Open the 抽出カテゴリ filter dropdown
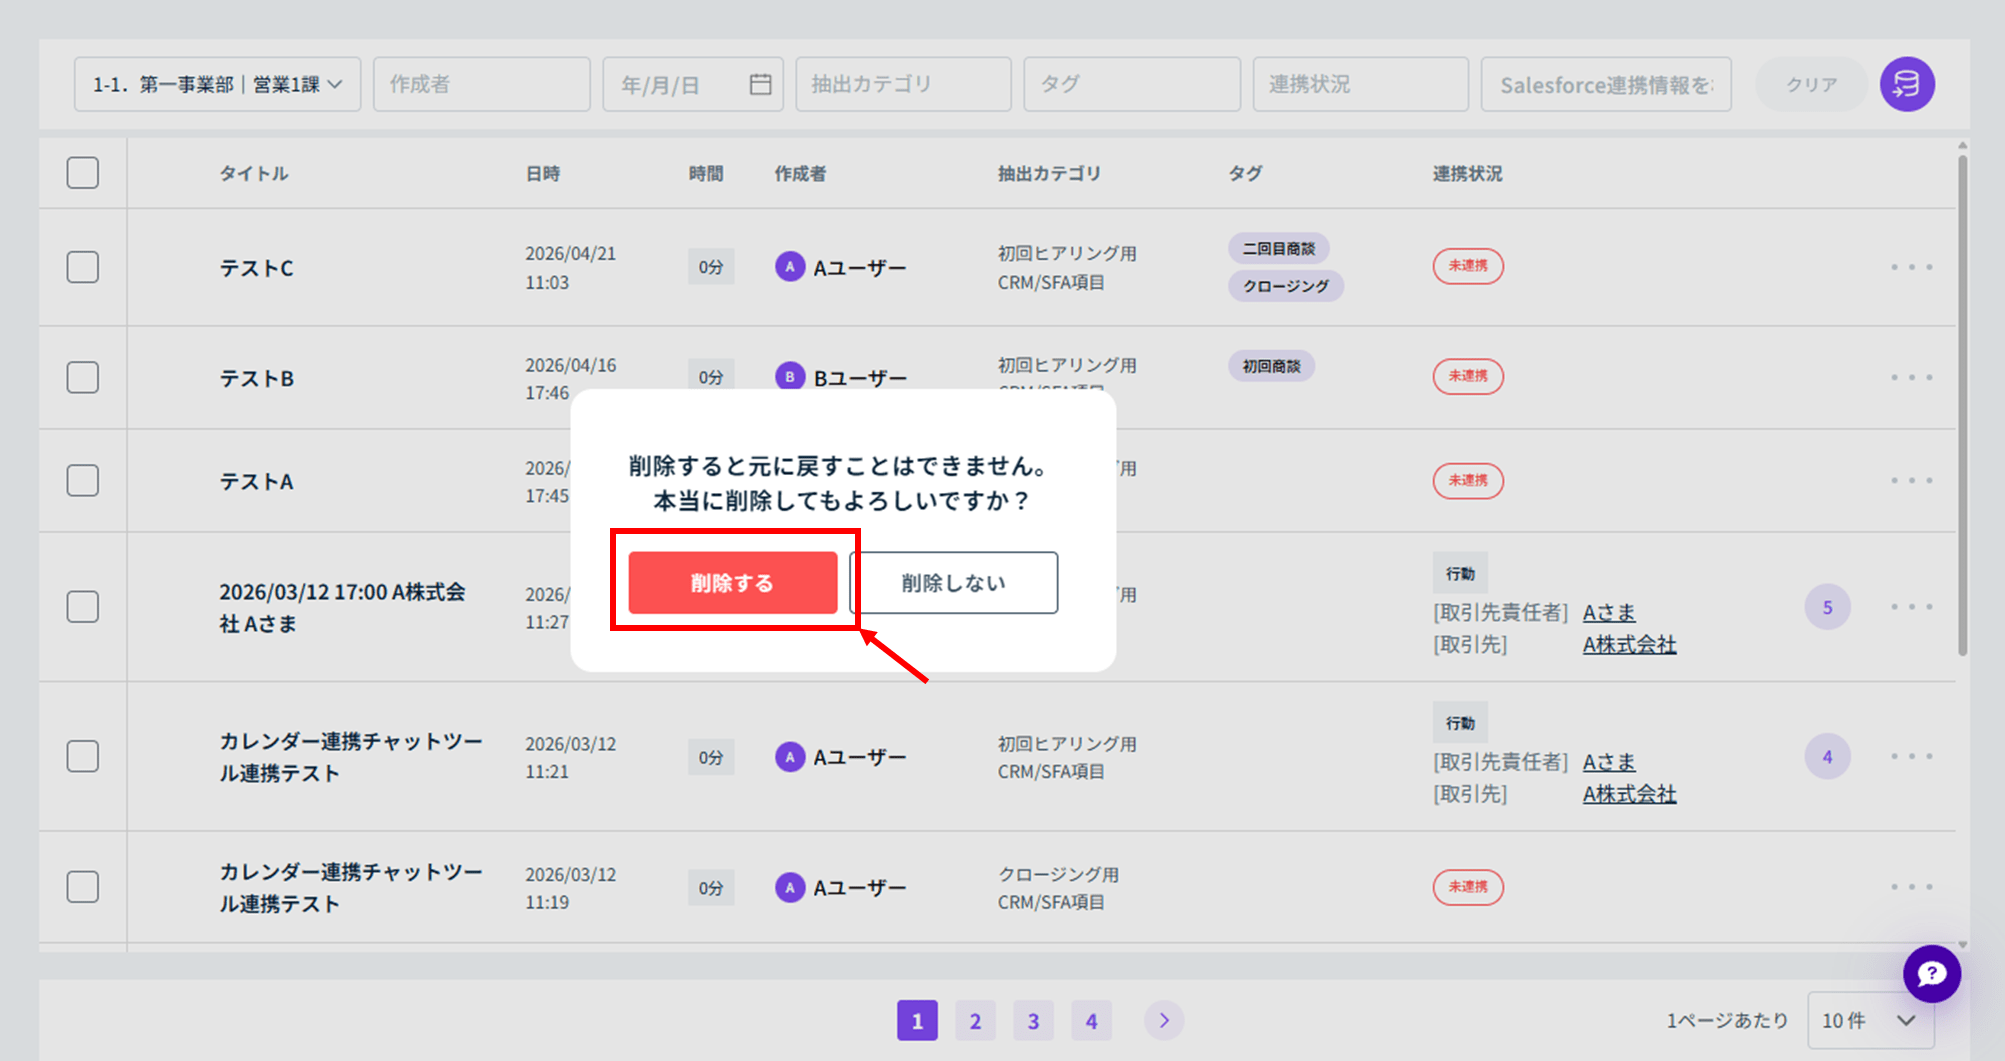The width and height of the screenshot is (2005, 1061). (x=902, y=84)
